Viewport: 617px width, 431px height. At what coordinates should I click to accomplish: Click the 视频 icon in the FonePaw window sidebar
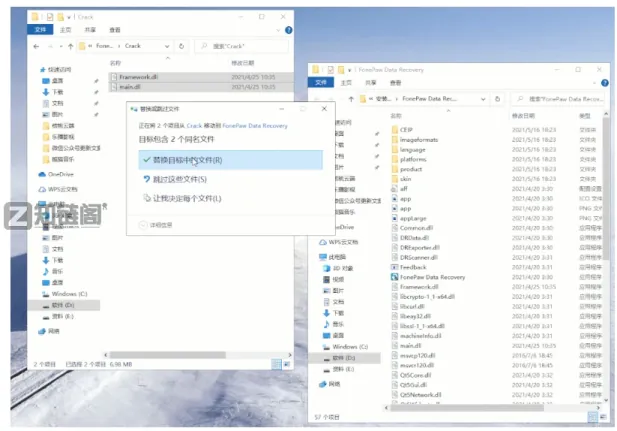coord(326,279)
